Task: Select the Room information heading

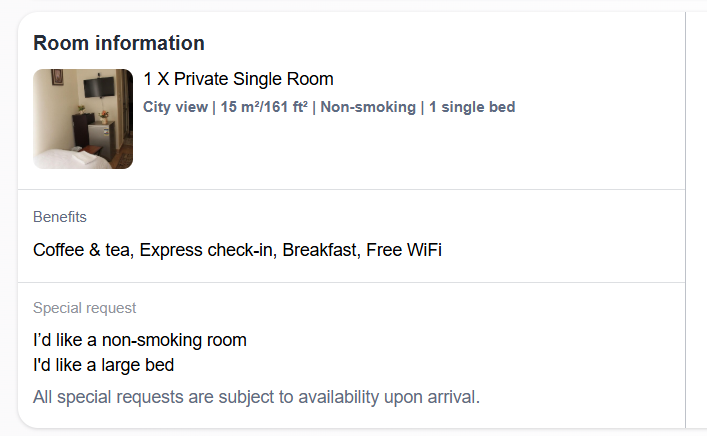Action: (x=119, y=43)
